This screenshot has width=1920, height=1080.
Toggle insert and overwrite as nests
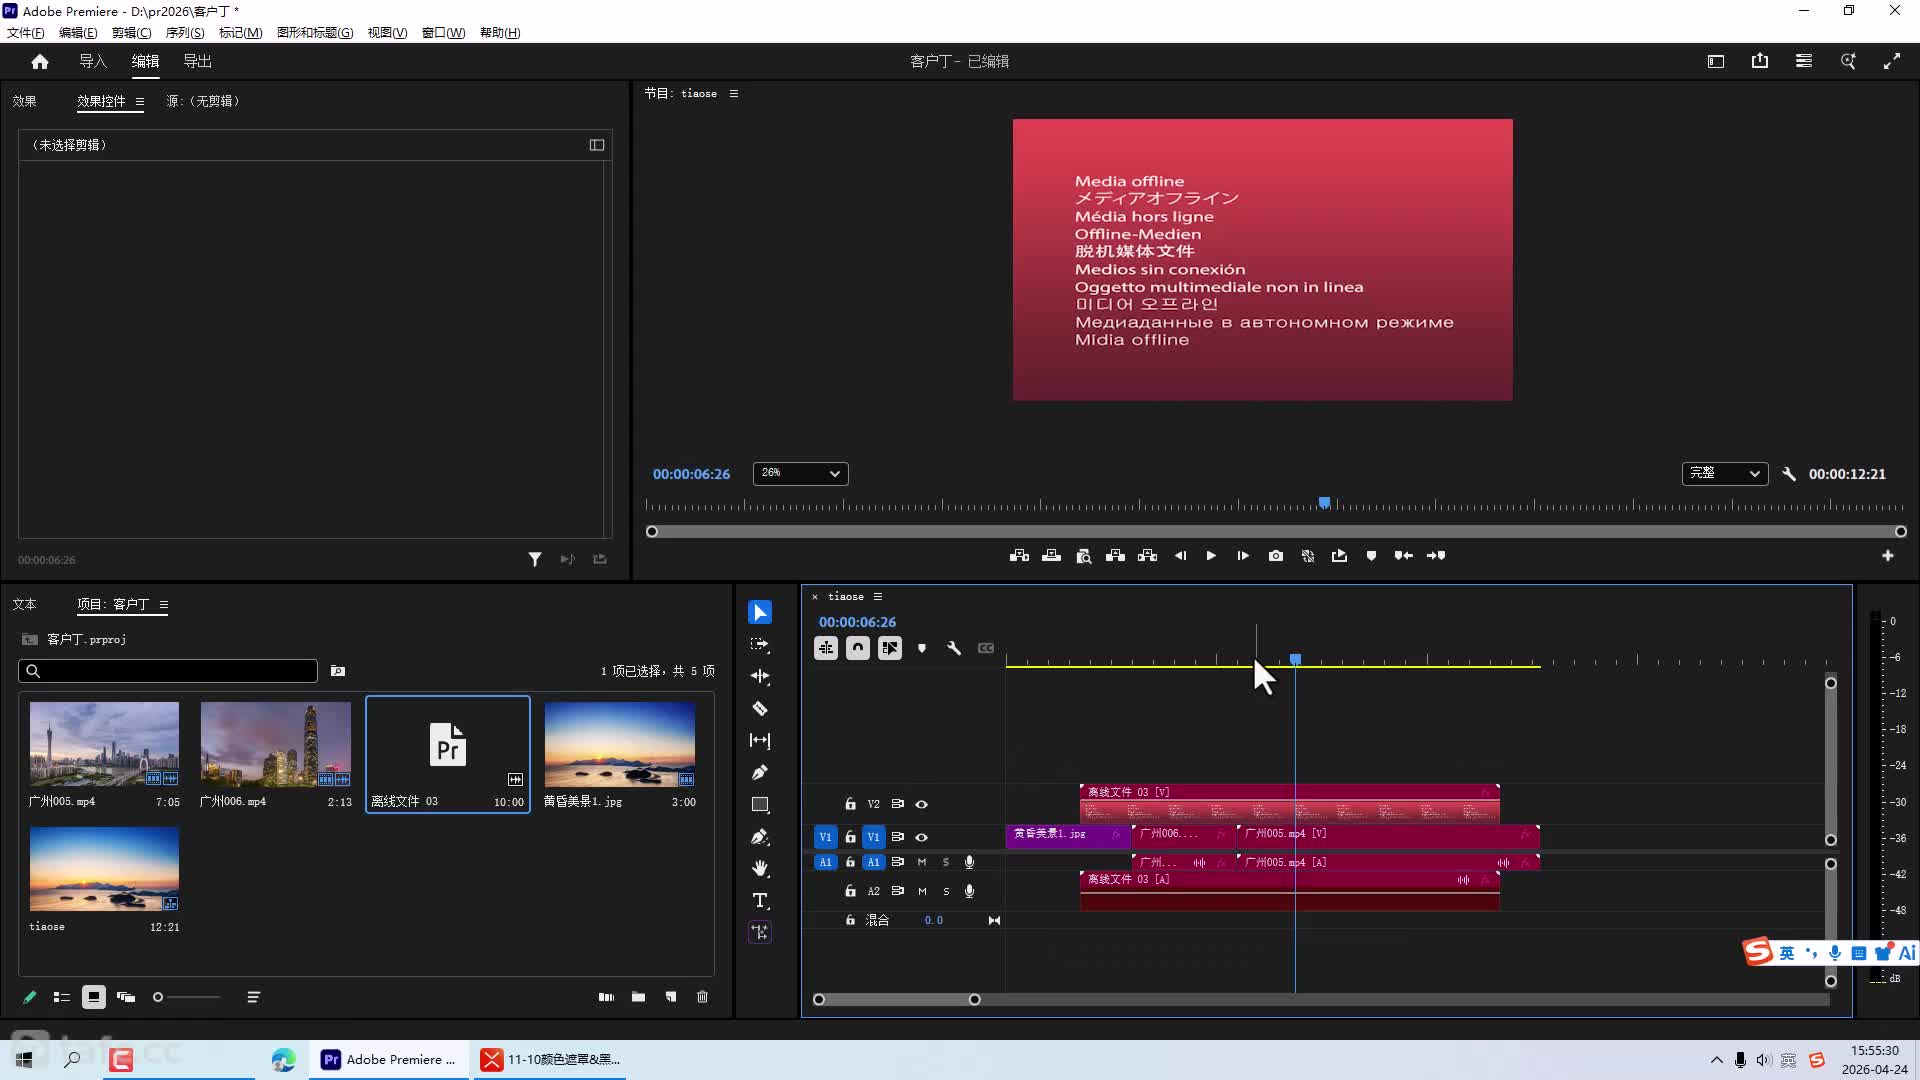(x=826, y=649)
